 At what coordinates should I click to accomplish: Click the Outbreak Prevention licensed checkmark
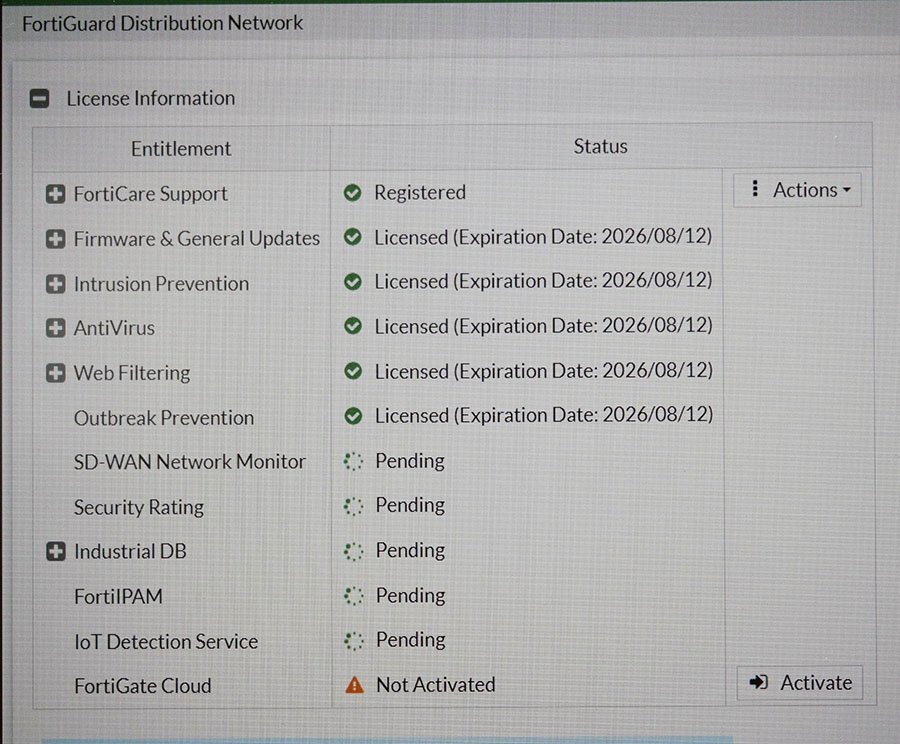(352, 415)
